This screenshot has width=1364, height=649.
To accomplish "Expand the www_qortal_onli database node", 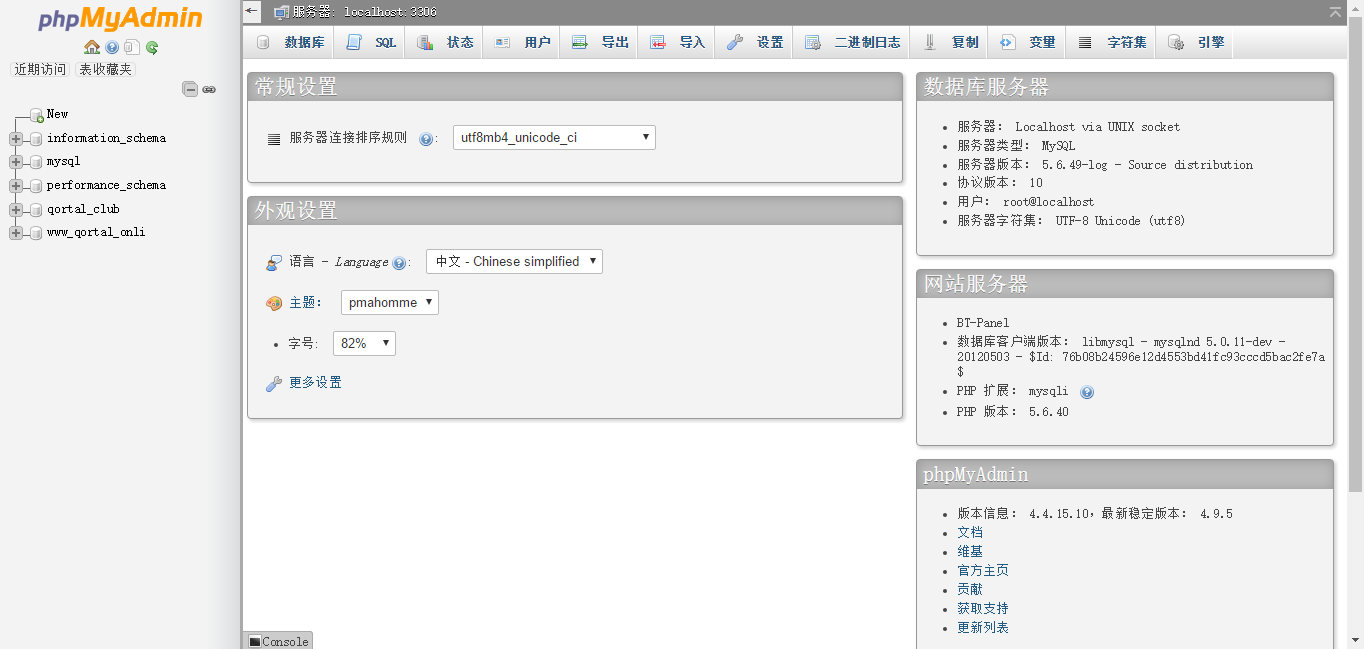I will (15, 233).
